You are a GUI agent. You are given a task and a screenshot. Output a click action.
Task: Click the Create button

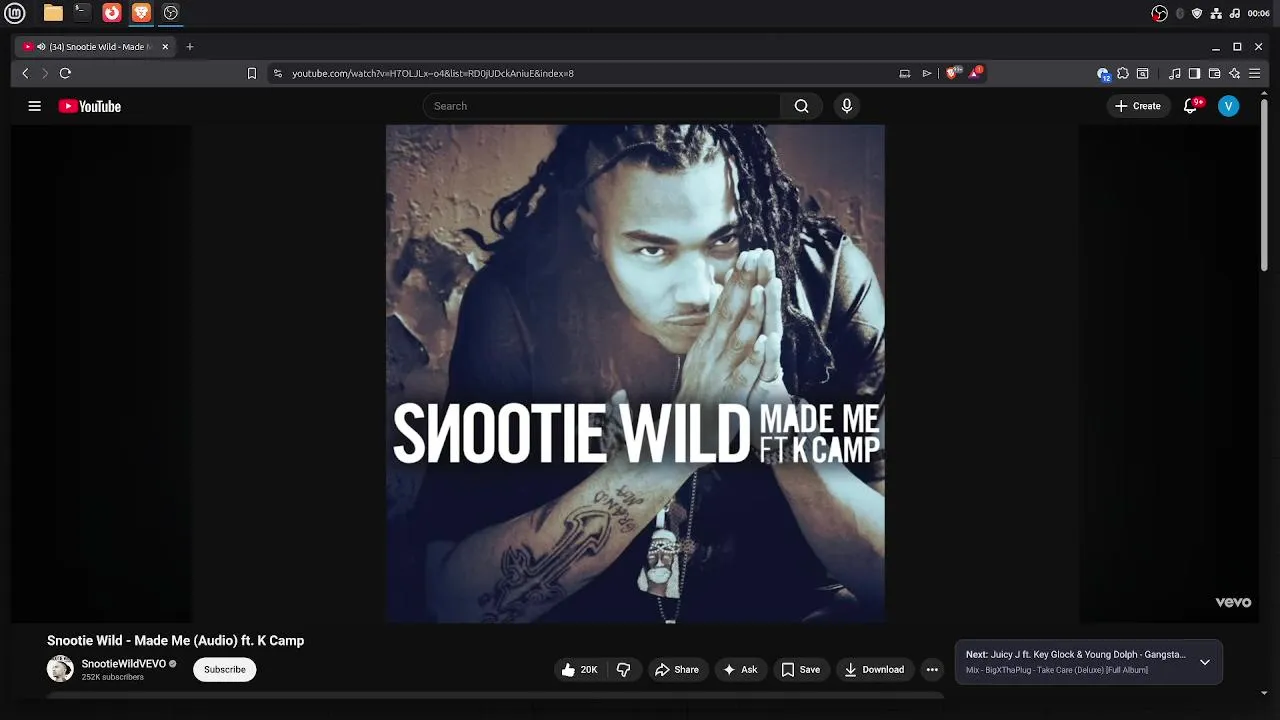pyautogui.click(x=1138, y=106)
